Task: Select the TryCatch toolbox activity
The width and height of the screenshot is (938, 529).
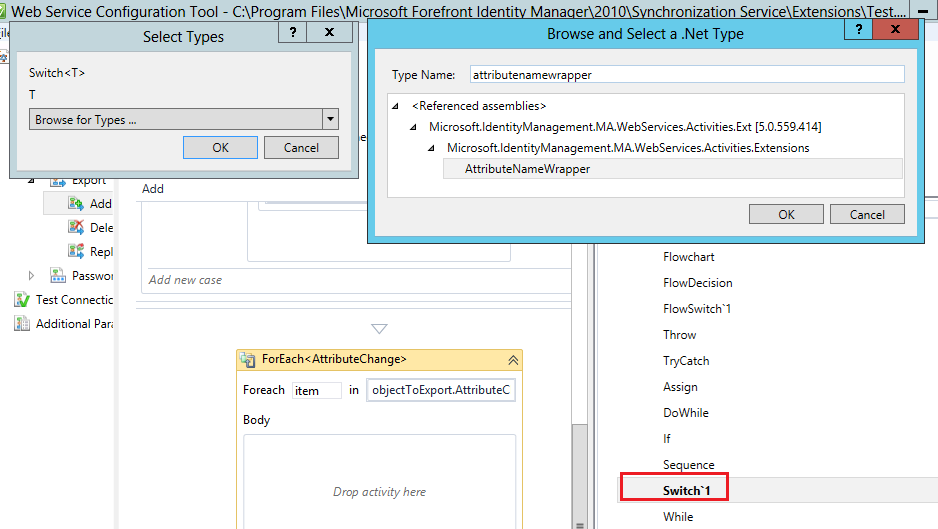Action: pos(686,361)
